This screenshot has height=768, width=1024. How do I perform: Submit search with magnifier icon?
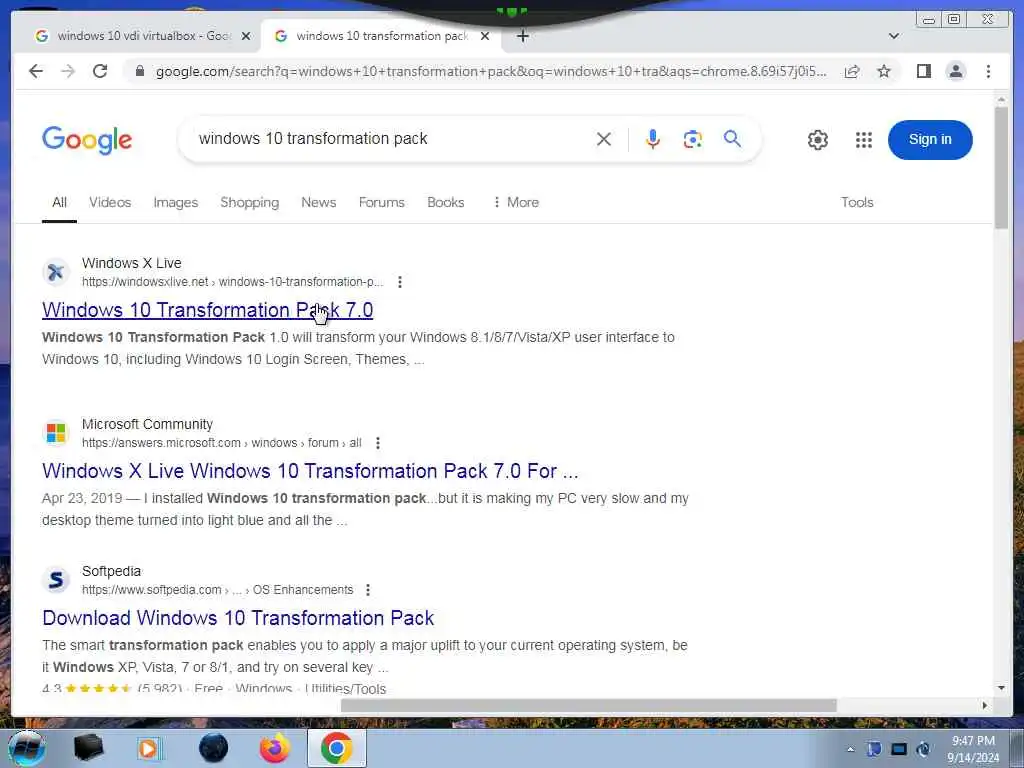pyautogui.click(x=732, y=138)
